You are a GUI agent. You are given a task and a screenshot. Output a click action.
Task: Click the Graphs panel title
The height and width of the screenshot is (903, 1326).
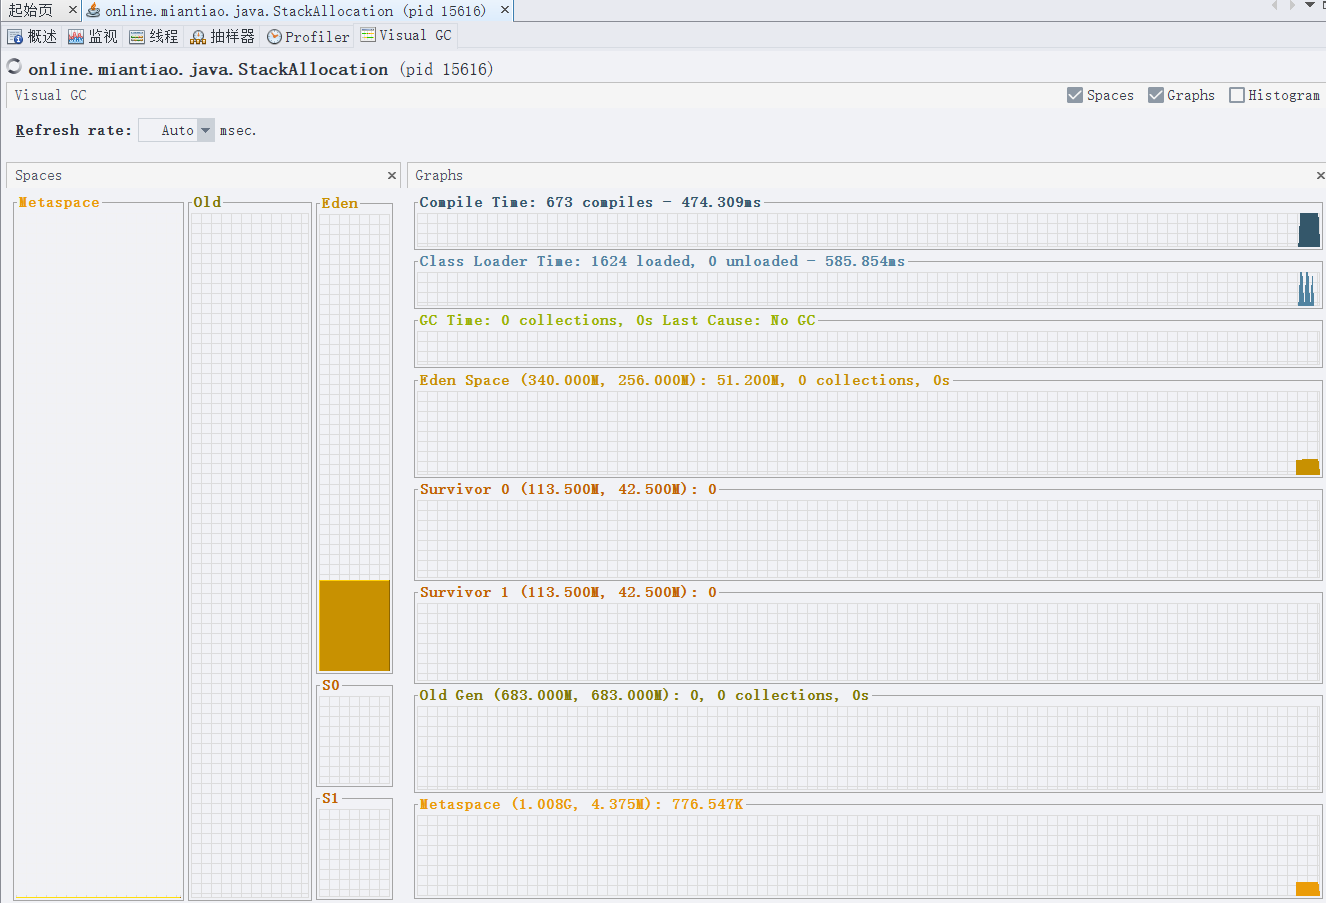pos(439,175)
